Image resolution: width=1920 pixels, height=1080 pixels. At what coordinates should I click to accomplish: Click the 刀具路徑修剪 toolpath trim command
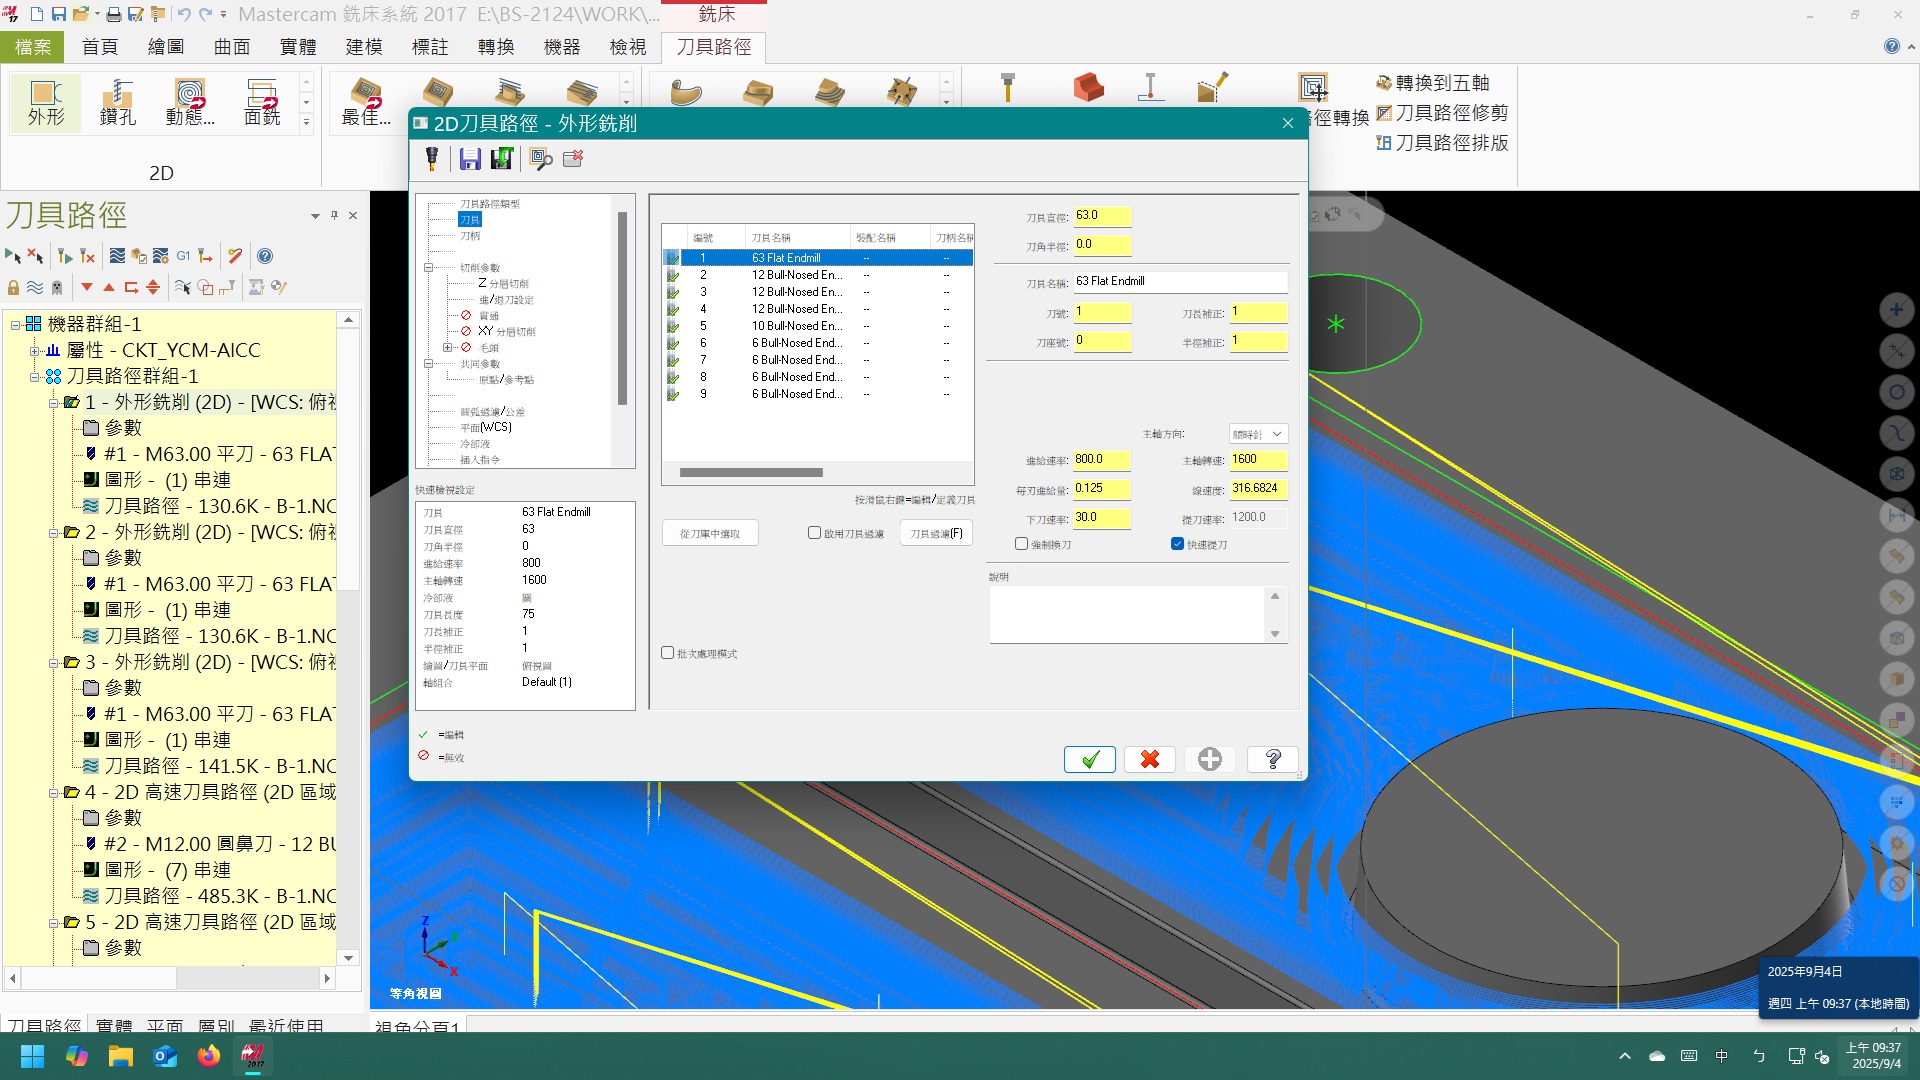click(1442, 113)
